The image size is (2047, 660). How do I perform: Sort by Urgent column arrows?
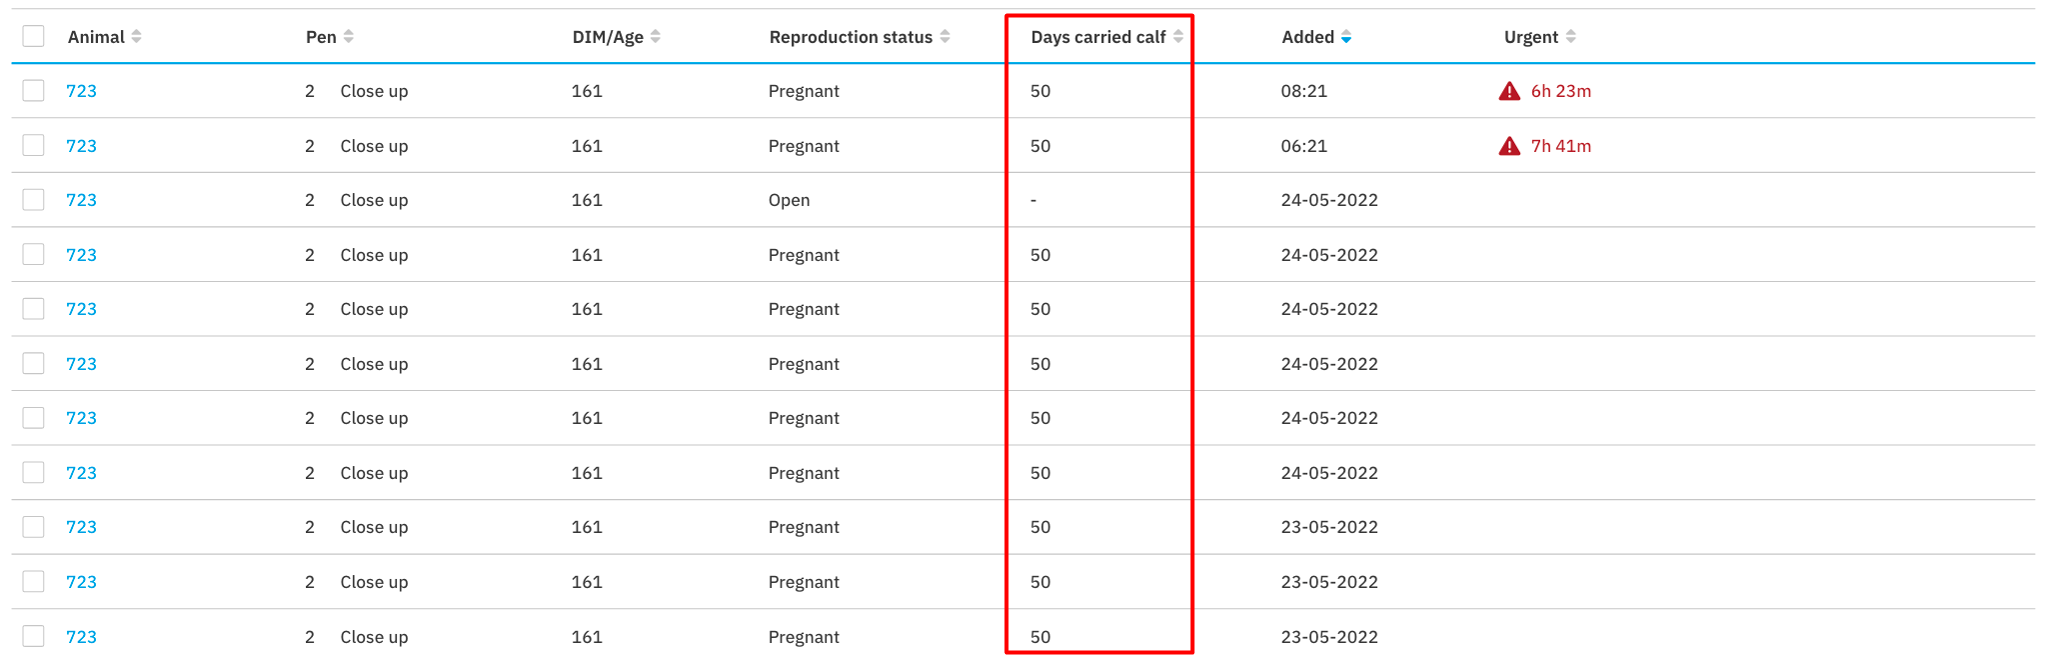tap(1571, 37)
